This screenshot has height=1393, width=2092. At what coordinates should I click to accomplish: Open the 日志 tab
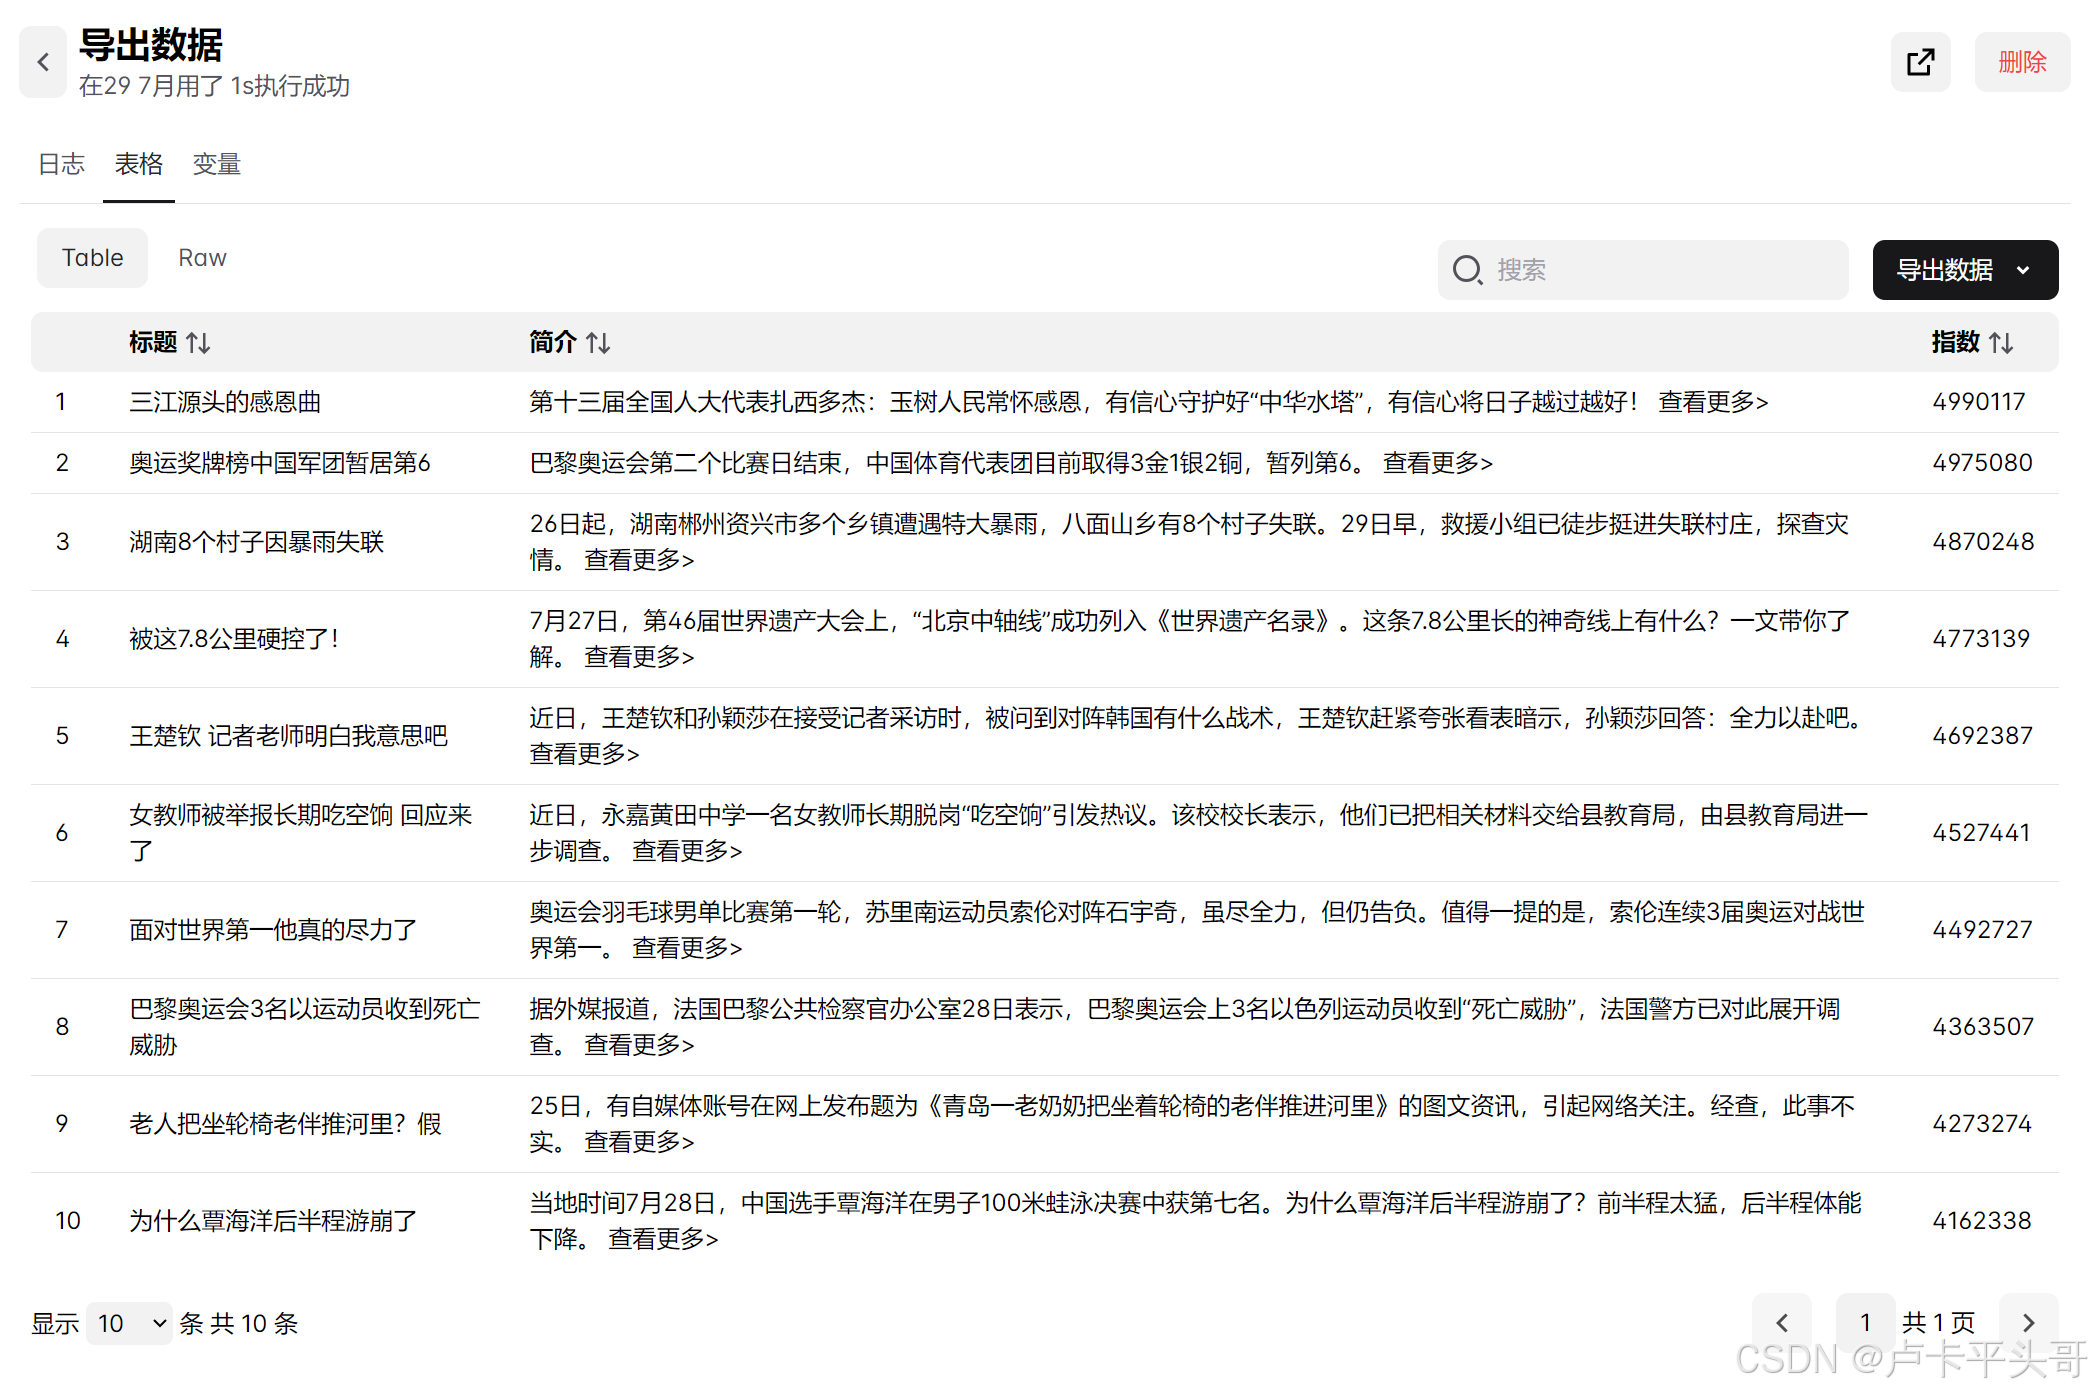point(61,164)
